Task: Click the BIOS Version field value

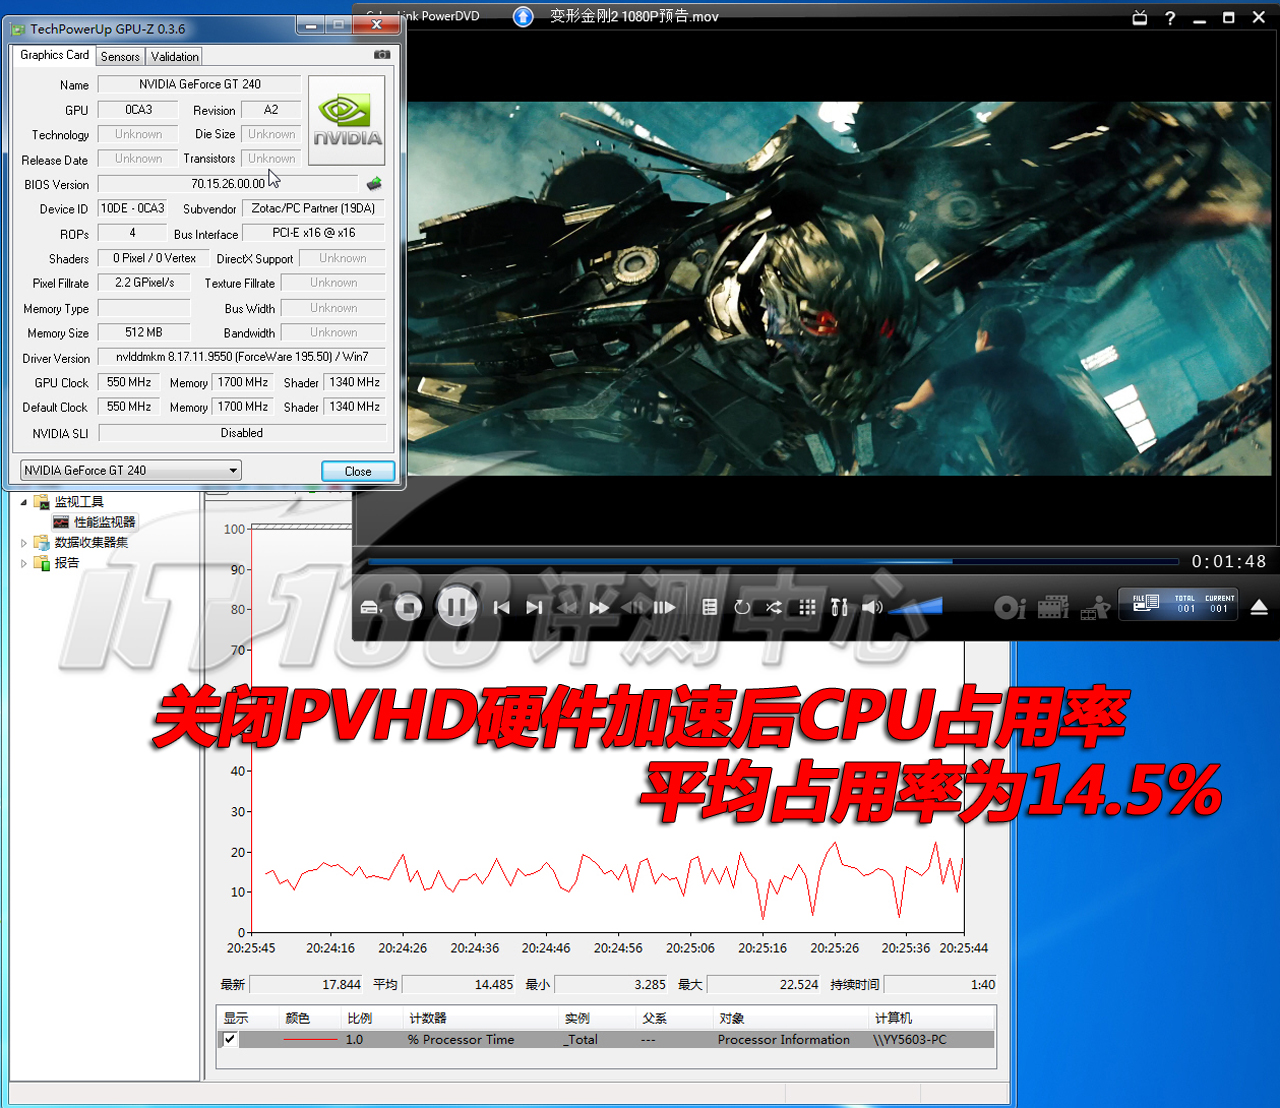Action: coord(228,183)
